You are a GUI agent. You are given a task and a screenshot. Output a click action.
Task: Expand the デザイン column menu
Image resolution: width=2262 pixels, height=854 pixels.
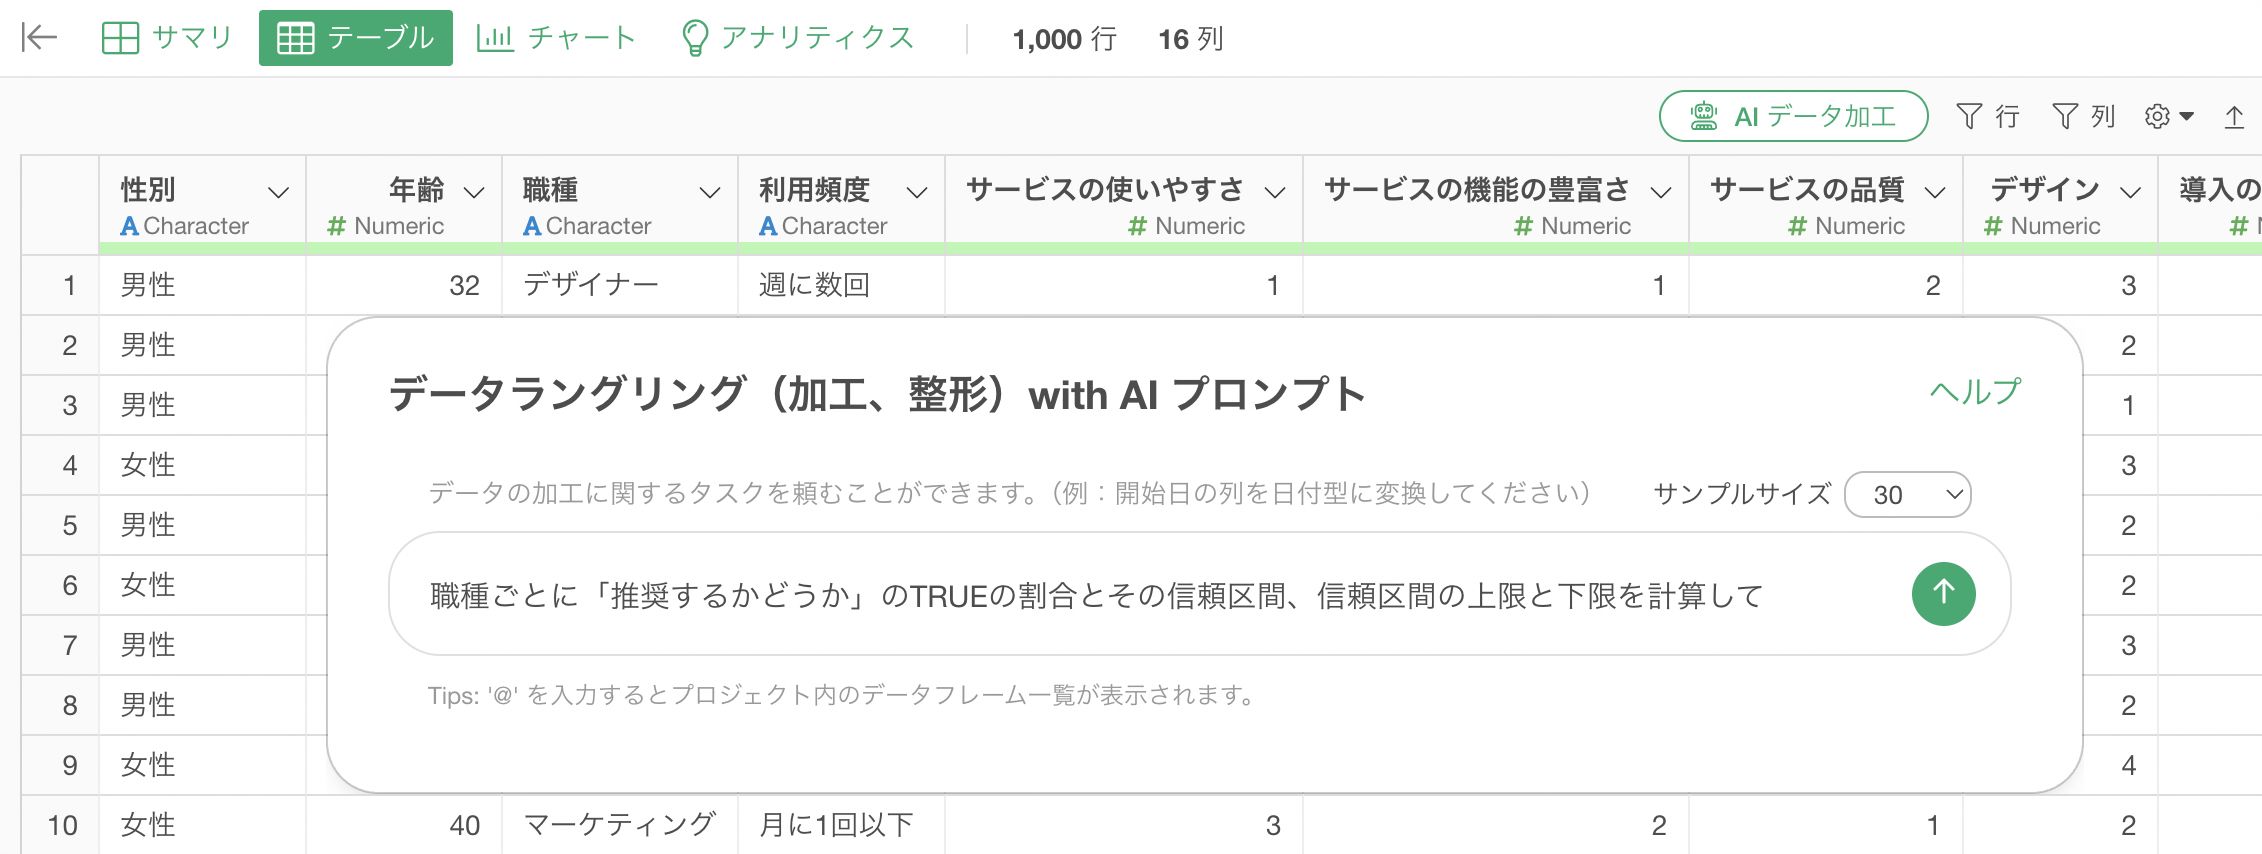2131,192
